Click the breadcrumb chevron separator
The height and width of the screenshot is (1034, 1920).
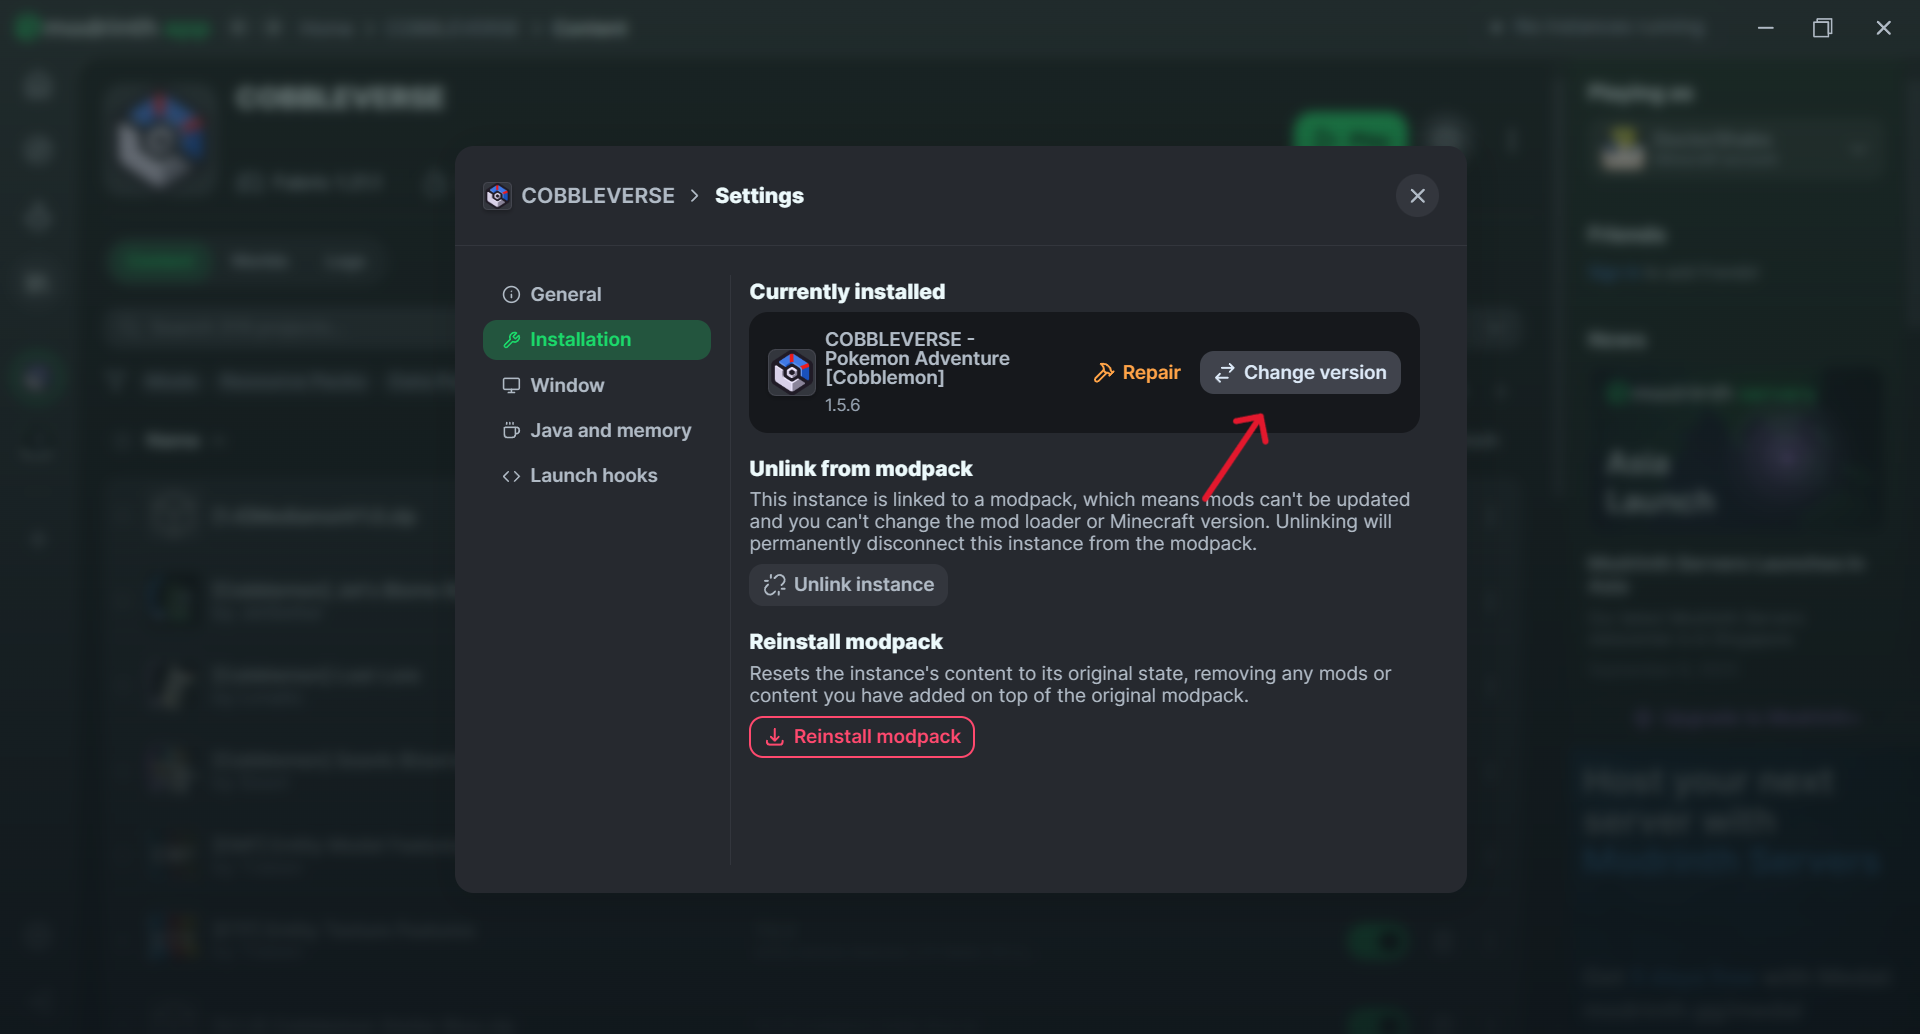(x=695, y=196)
